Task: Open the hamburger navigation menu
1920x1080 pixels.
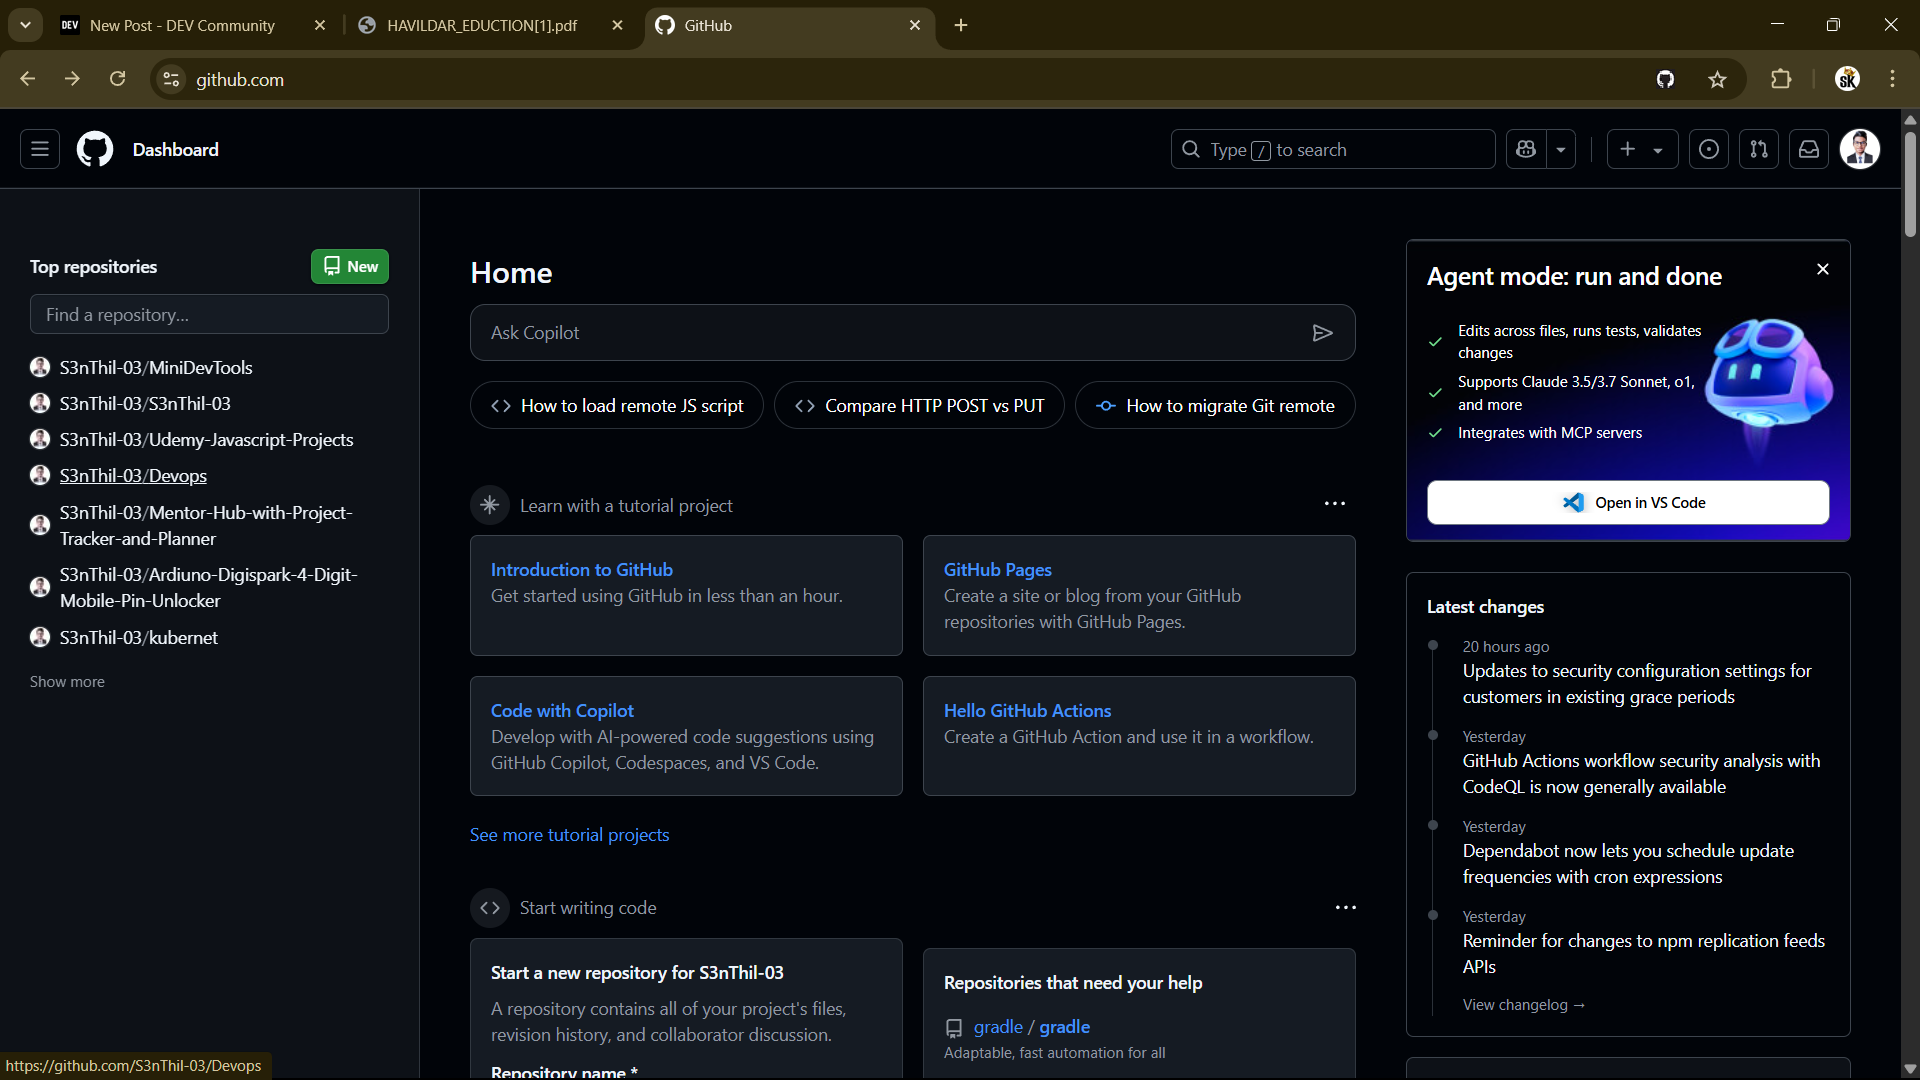Action: point(40,149)
